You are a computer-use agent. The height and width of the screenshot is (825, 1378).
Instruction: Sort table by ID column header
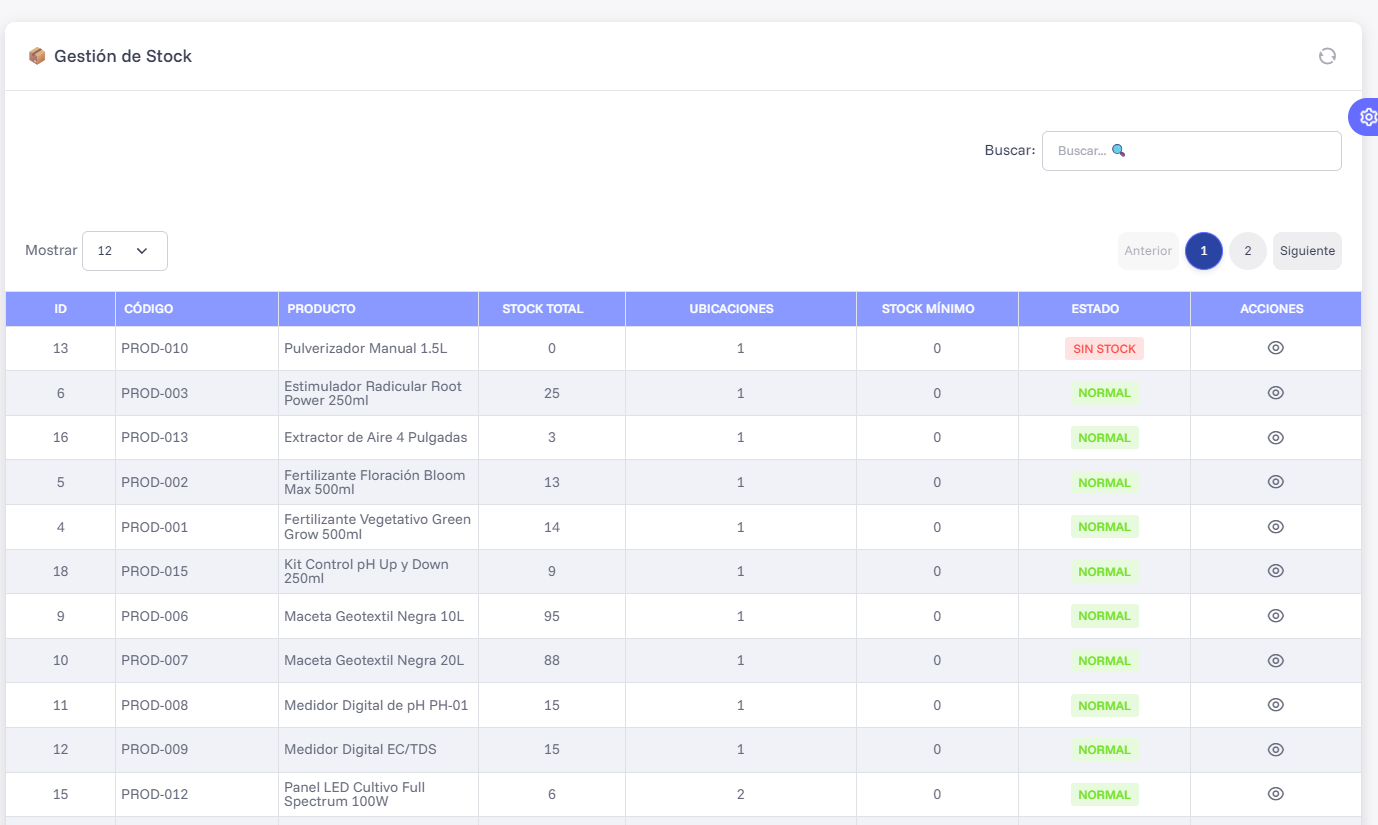coord(61,309)
